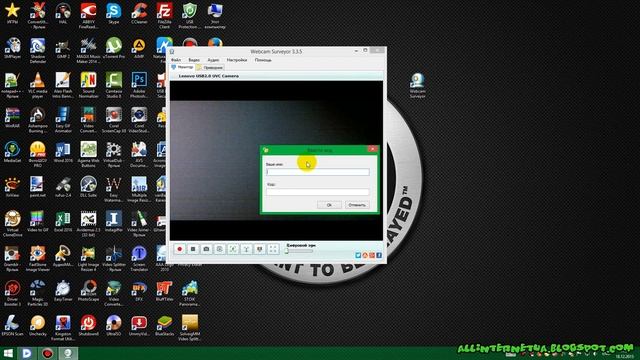Viewport: 640px width, 360px height.
Task: Open the red record taskbar application
Action: tap(47, 353)
